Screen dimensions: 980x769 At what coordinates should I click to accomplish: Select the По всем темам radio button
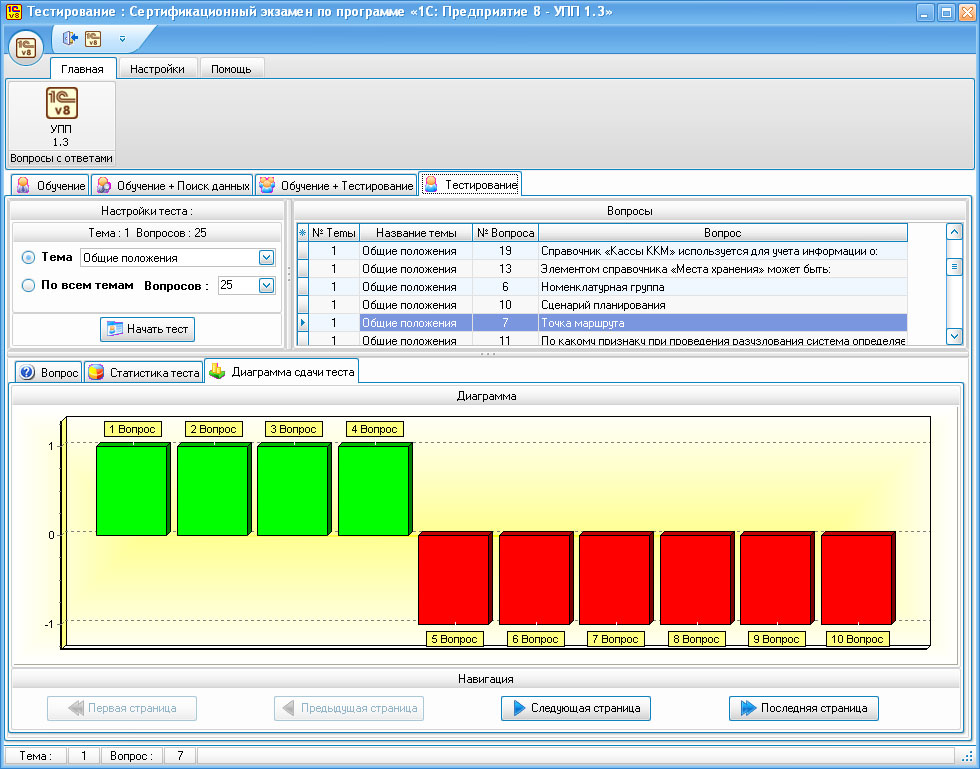tap(28, 285)
